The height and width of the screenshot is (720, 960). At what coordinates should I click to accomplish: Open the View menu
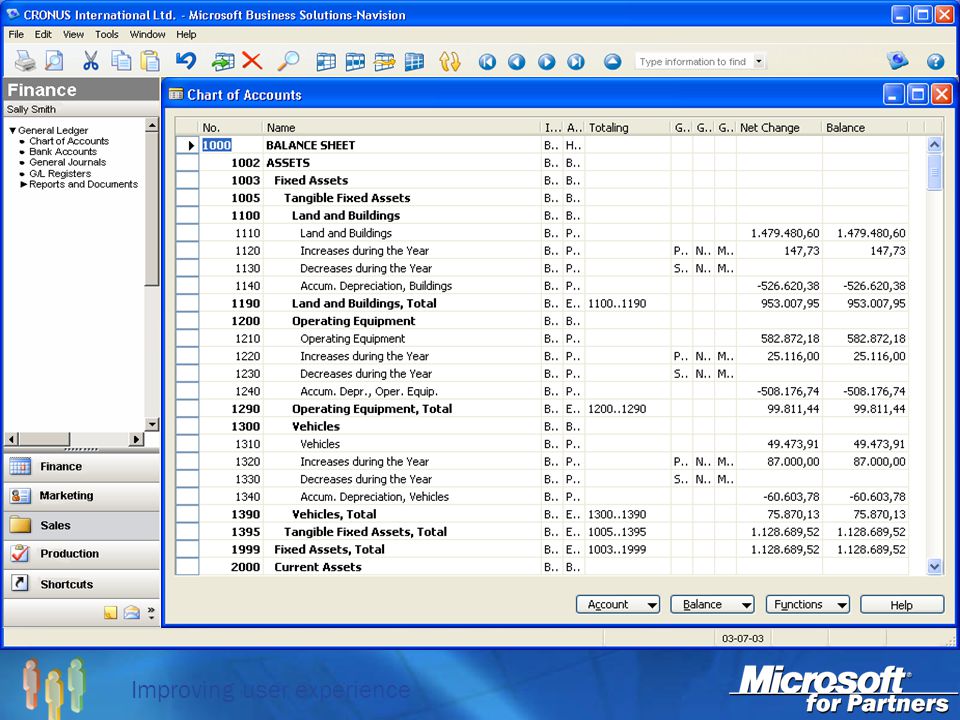click(x=73, y=34)
